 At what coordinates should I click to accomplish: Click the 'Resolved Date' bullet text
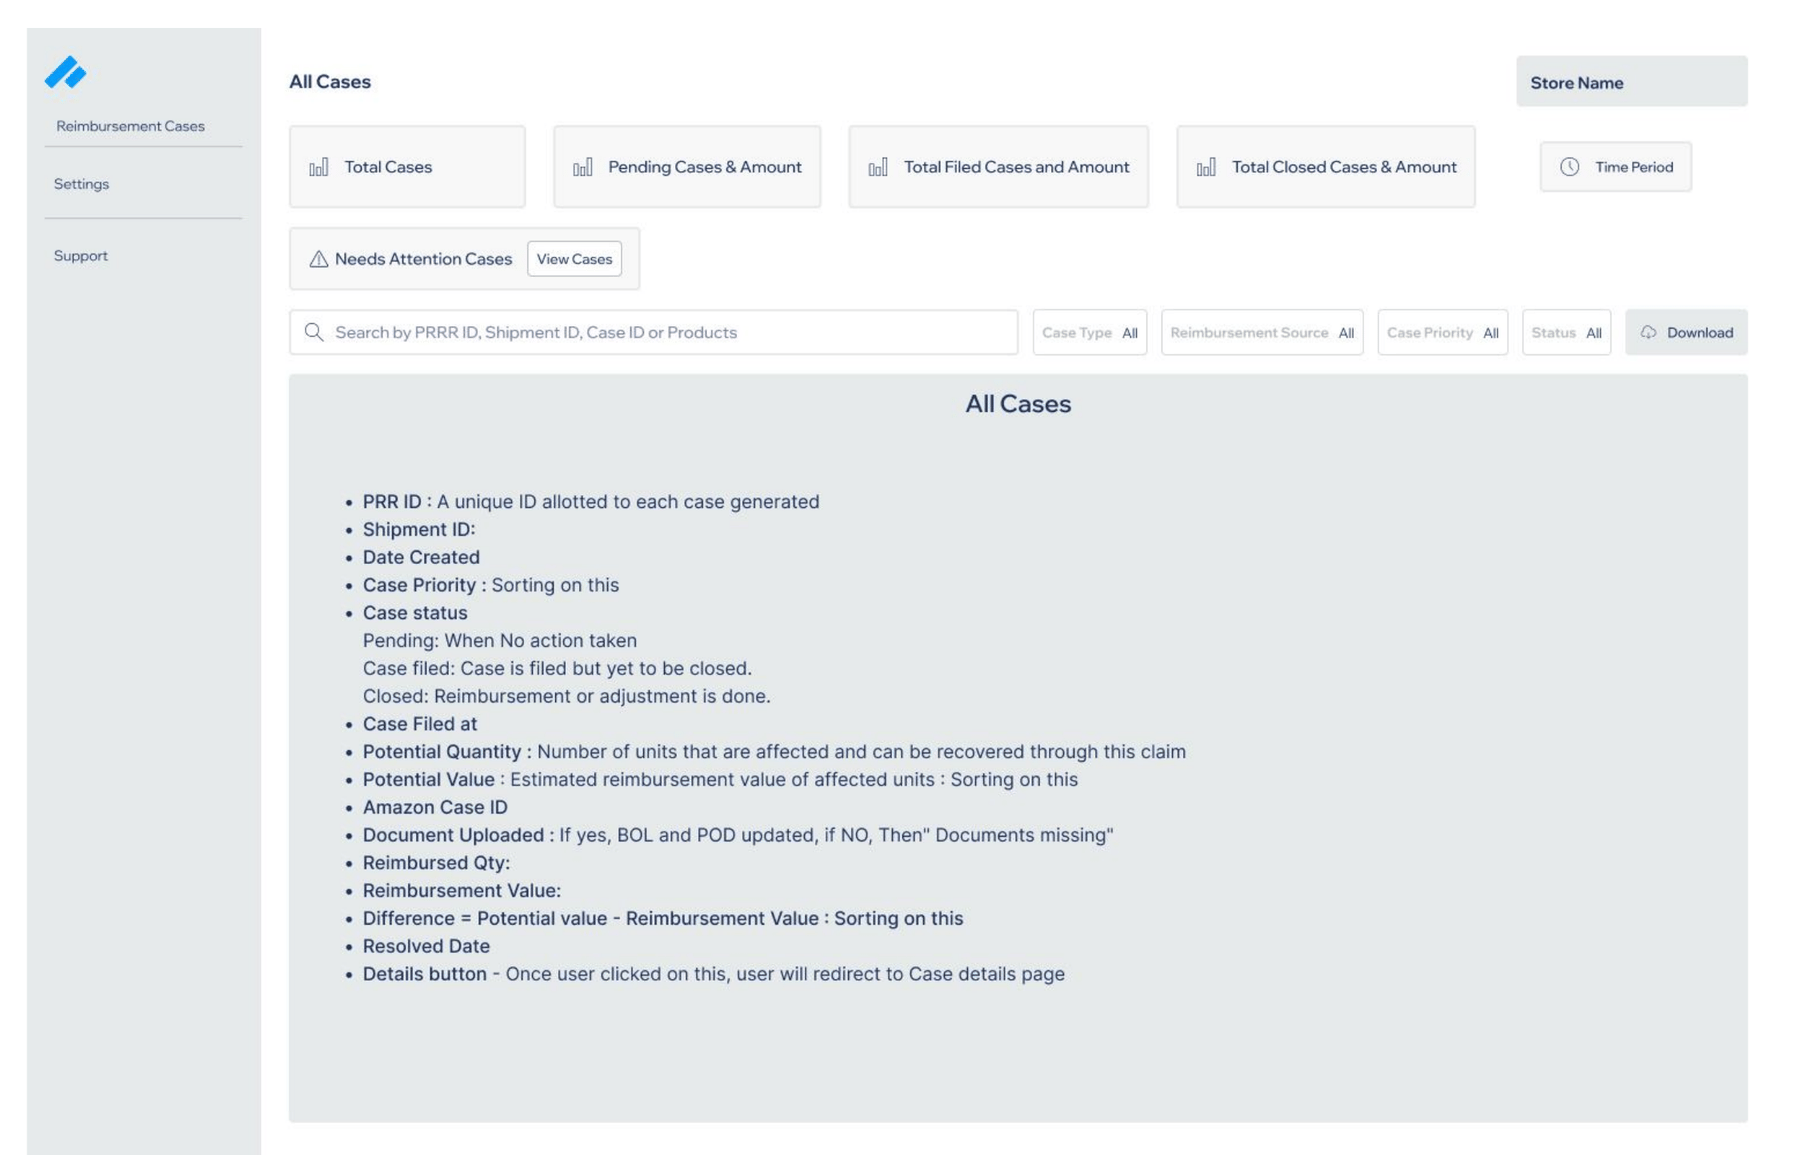[x=426, y=947]
